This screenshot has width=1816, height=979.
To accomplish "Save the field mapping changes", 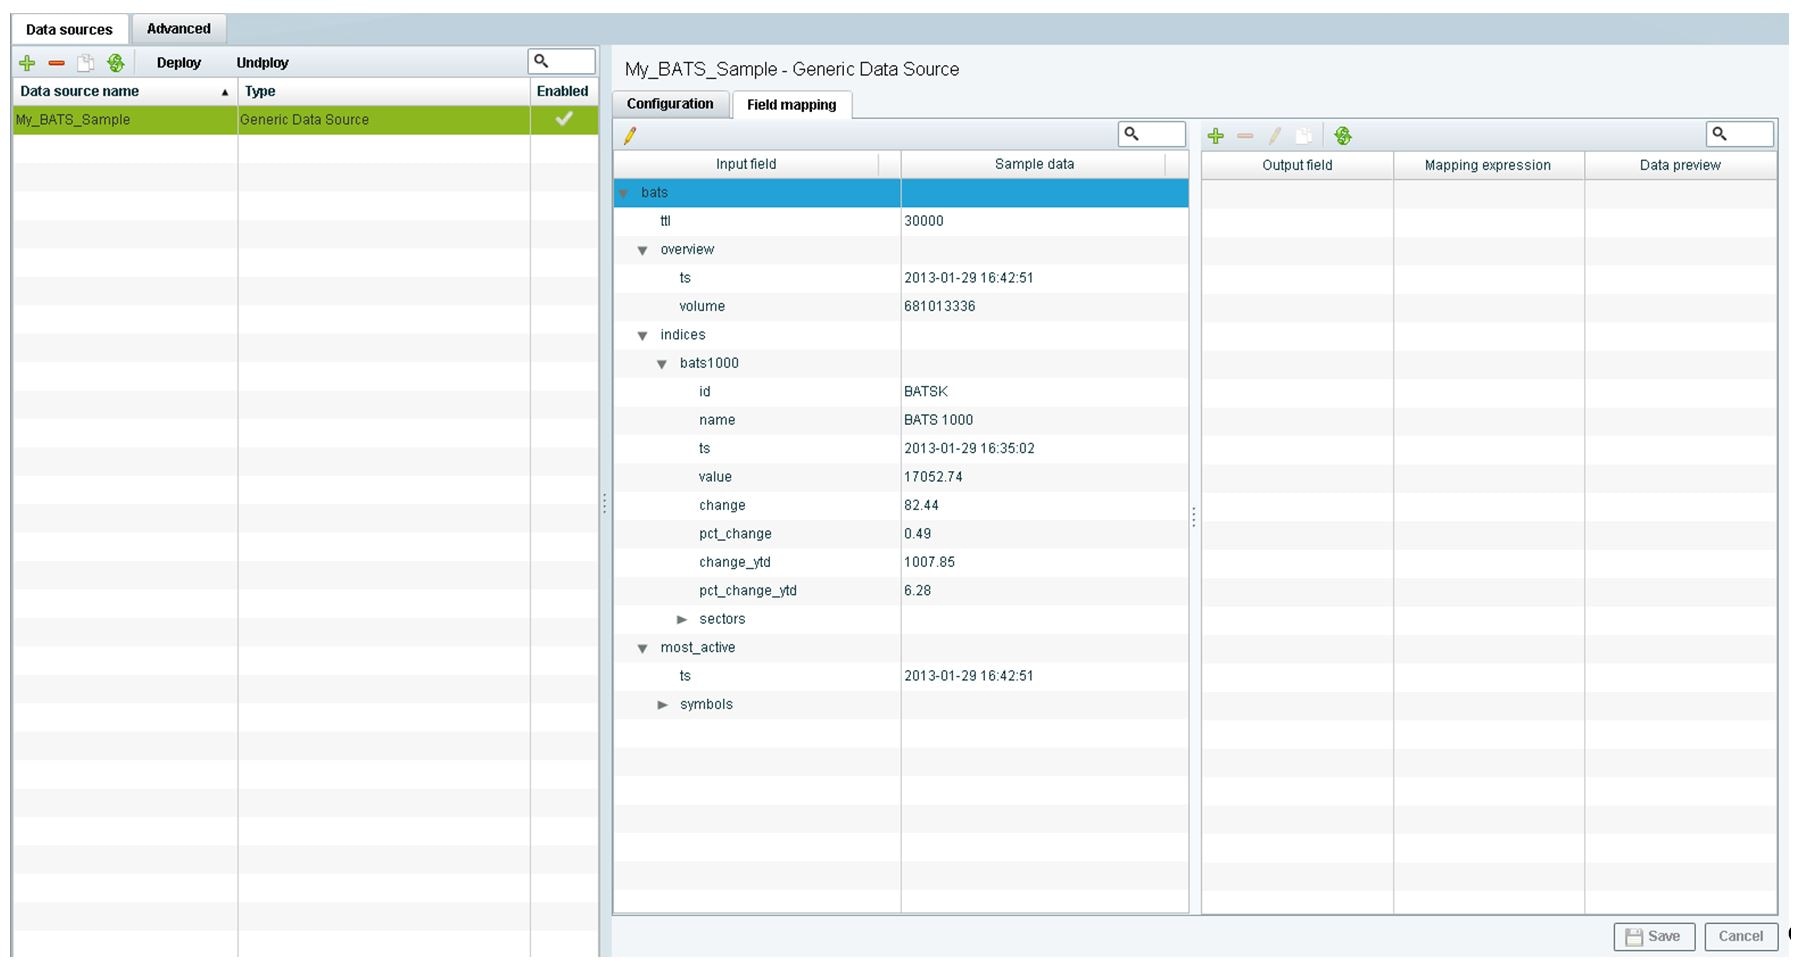I will pyautogui.click(x=1654, y=937).
